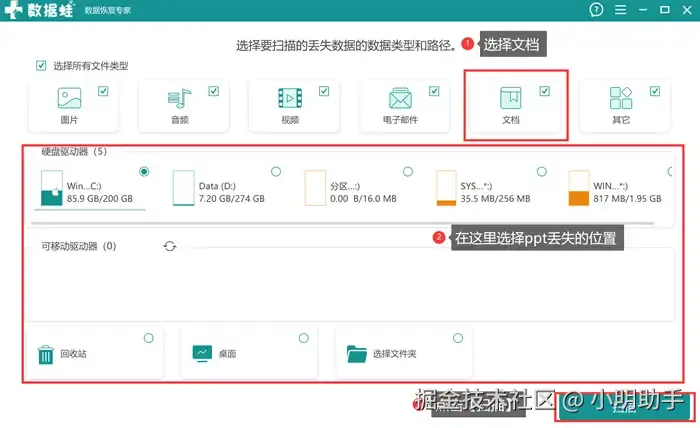The width and height of the screenshot is (700, 428).
Task: Toggle 选择所有文件类型 checkbox
Action: click(41, 66)
